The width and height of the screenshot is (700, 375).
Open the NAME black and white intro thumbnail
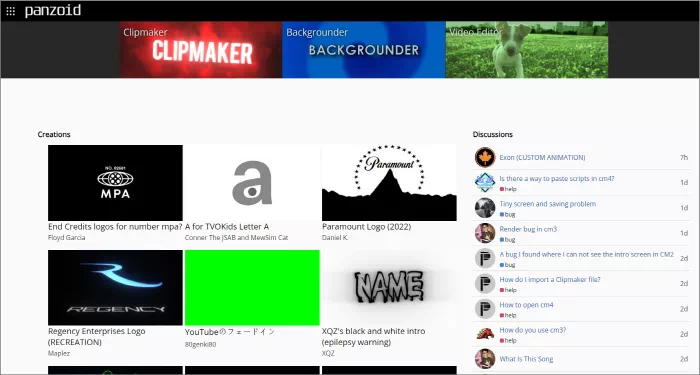[x=389, y=288]
